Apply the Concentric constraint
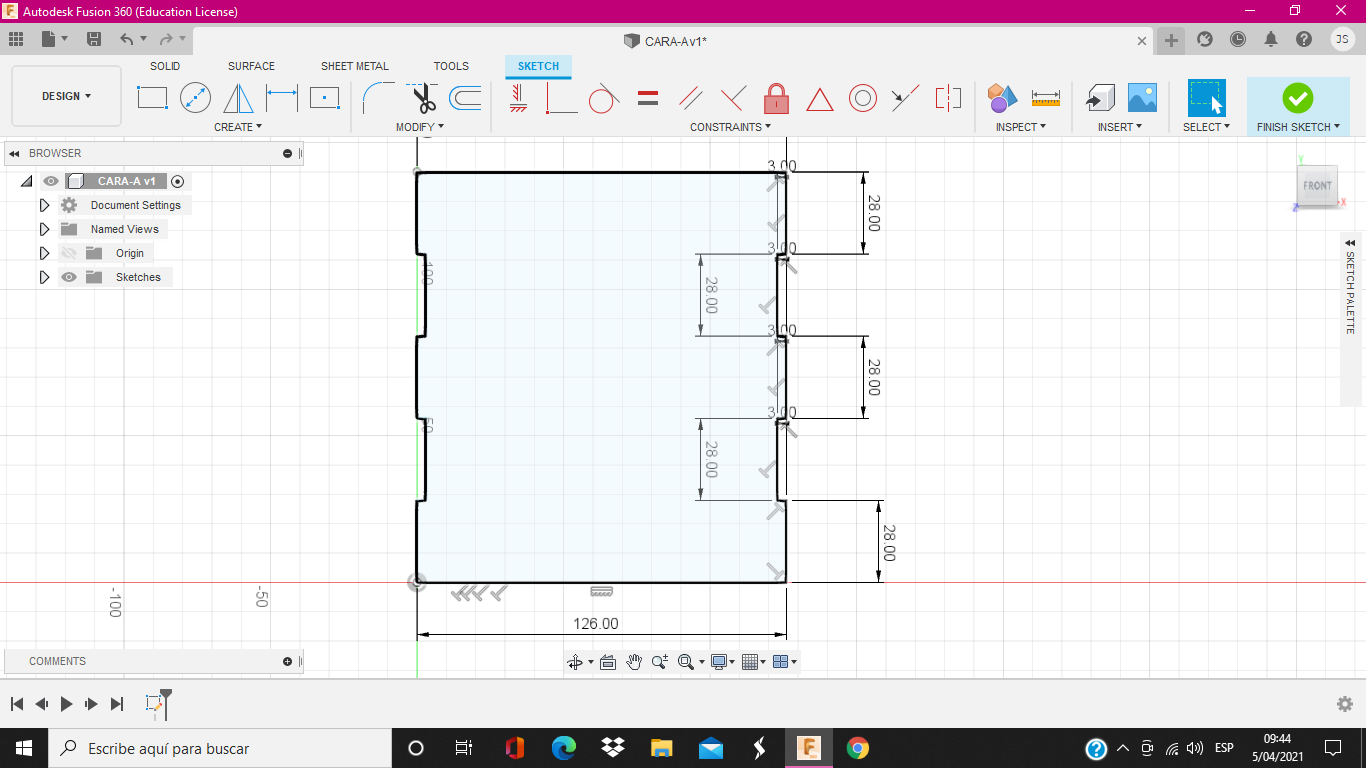1366x768 pixels. 863,98
